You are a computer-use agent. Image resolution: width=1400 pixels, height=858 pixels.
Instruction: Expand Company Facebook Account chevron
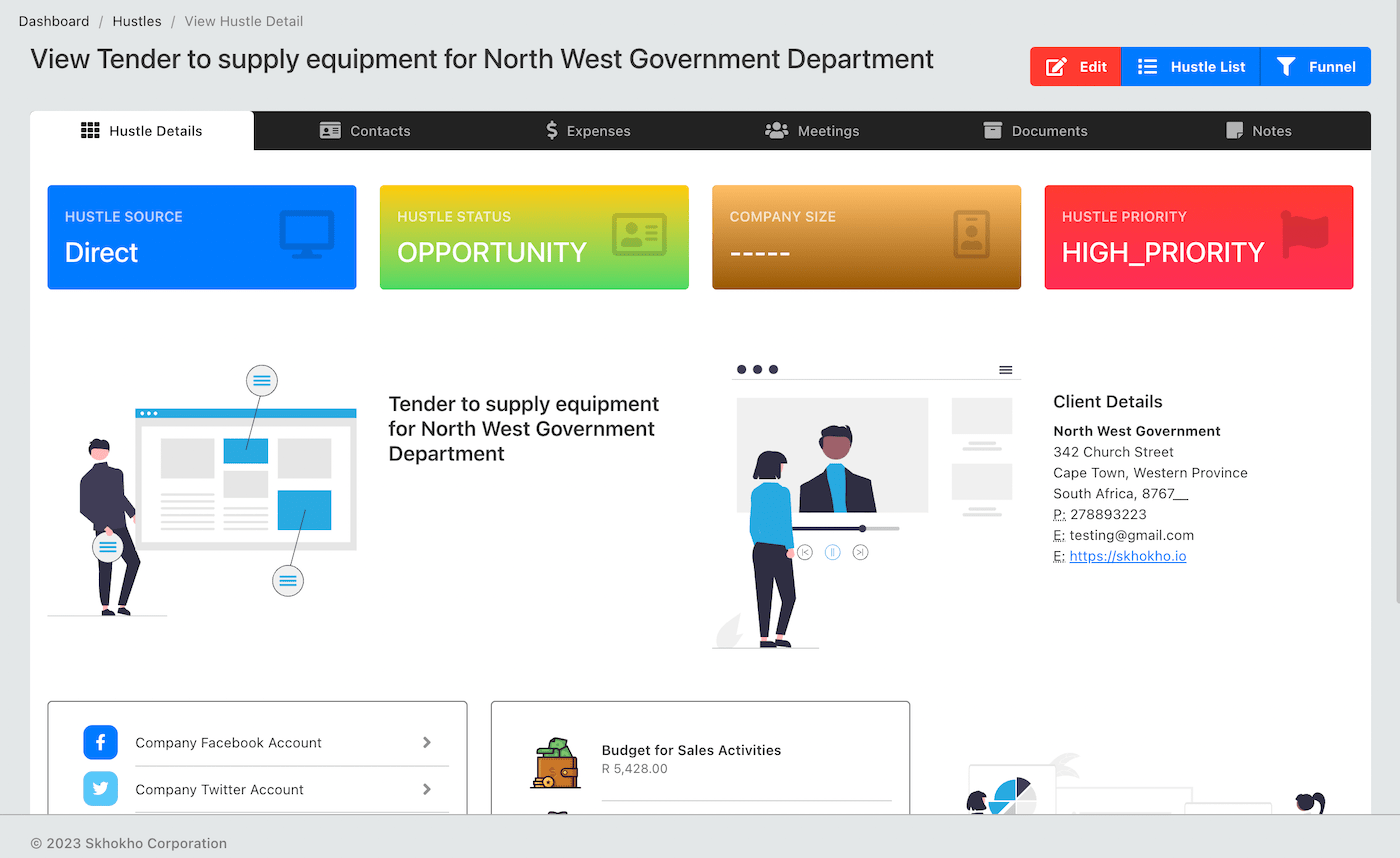(x=427, y=742)
